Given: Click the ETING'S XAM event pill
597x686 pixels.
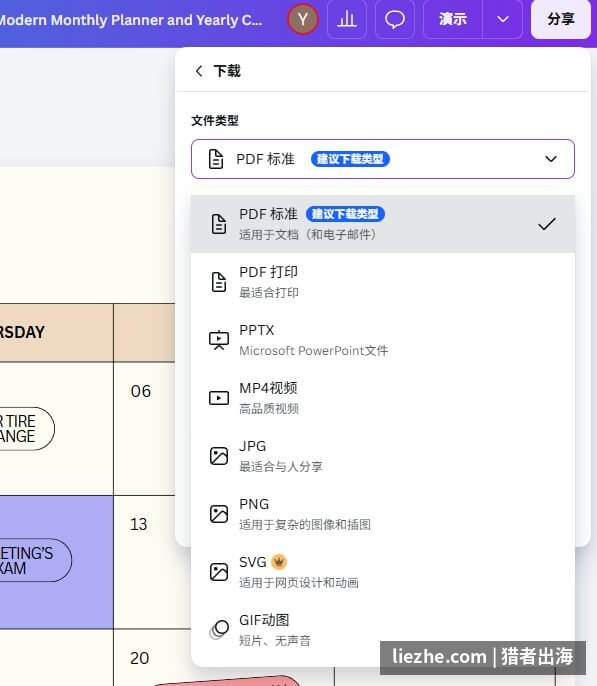Looking at the screenshot, I should [x=35, y=560].
